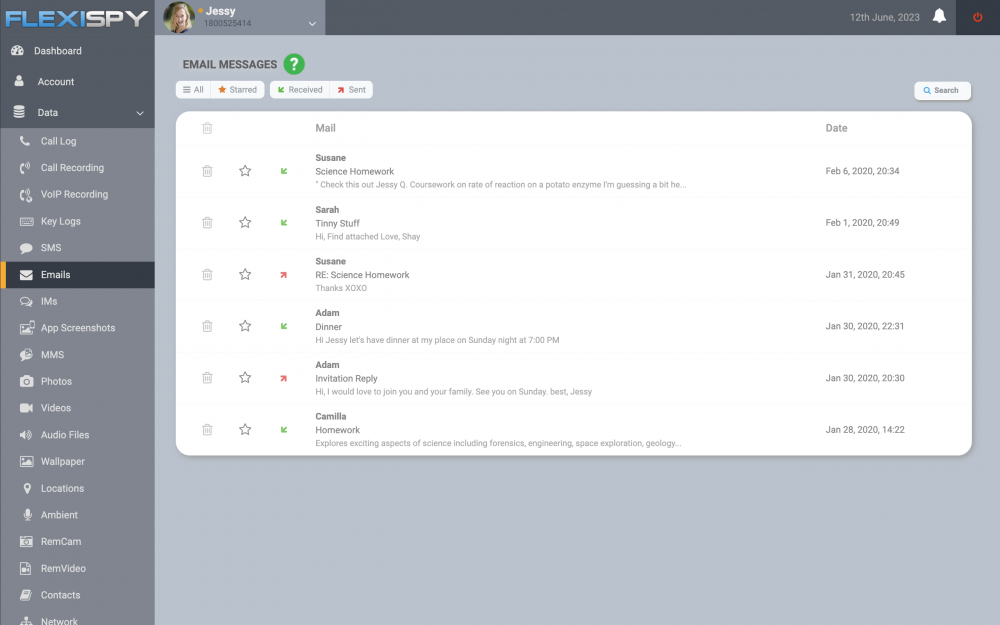This screenshot has width=1000, height=625.
Task: Click Jessy's profile avatar photo
Action: (x=178, y=17)
